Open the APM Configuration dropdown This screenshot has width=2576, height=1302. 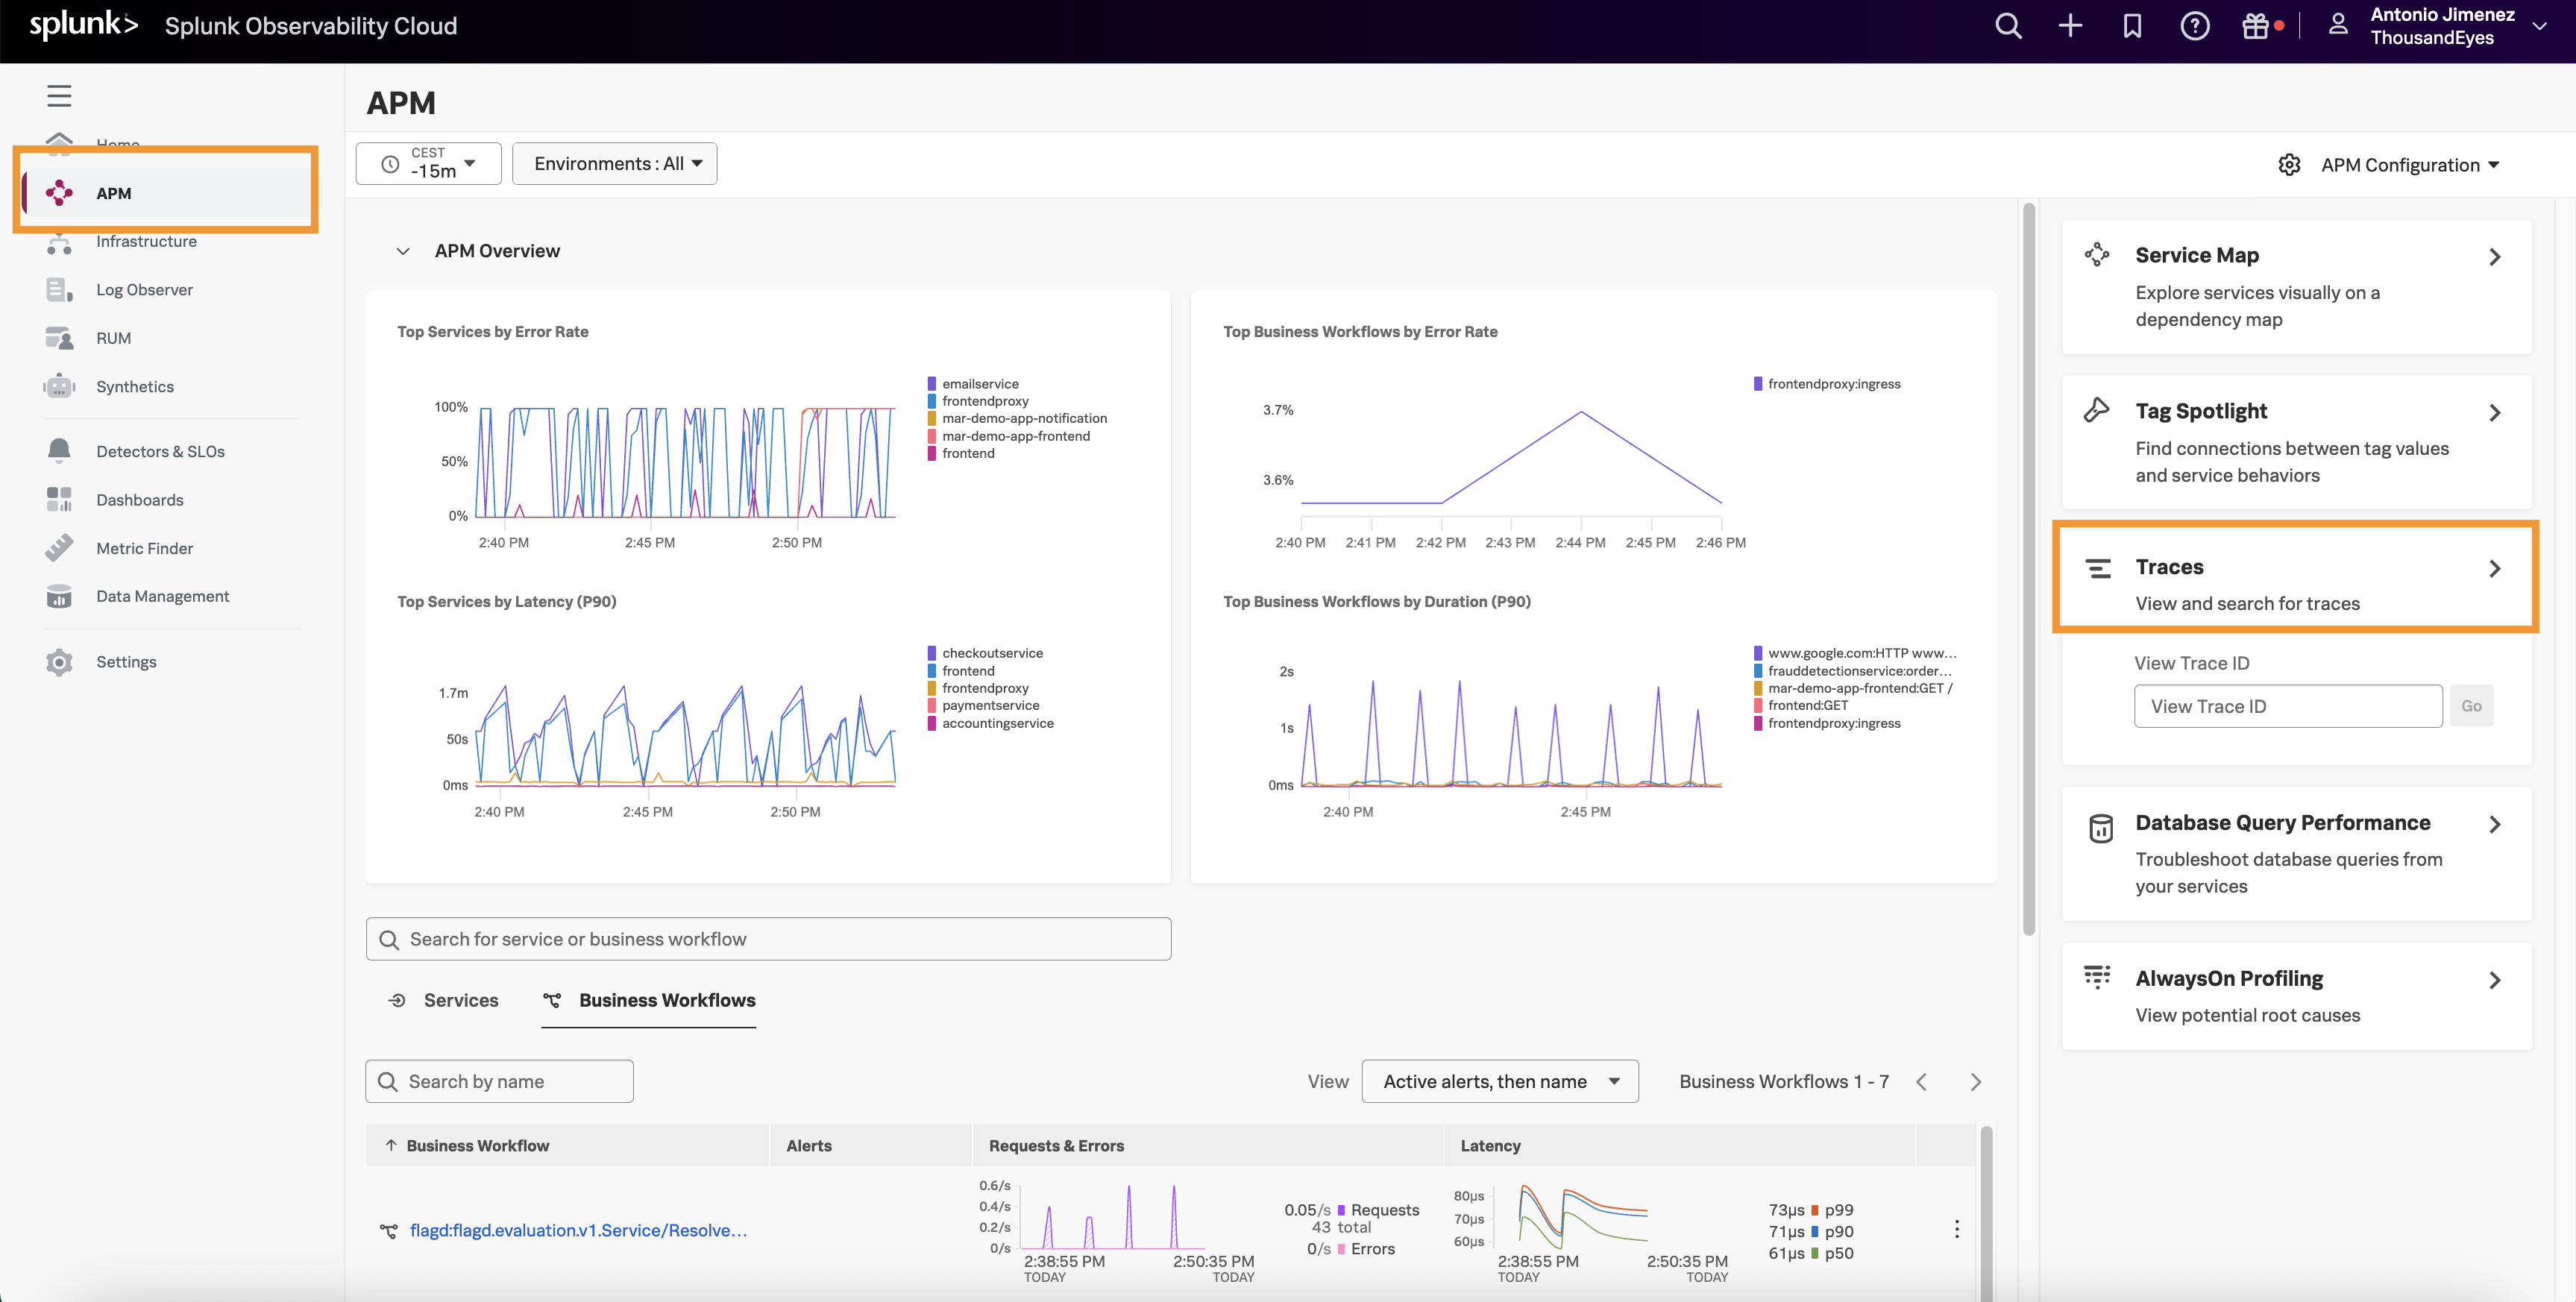pyautogui.click(x=2409, y=165)
